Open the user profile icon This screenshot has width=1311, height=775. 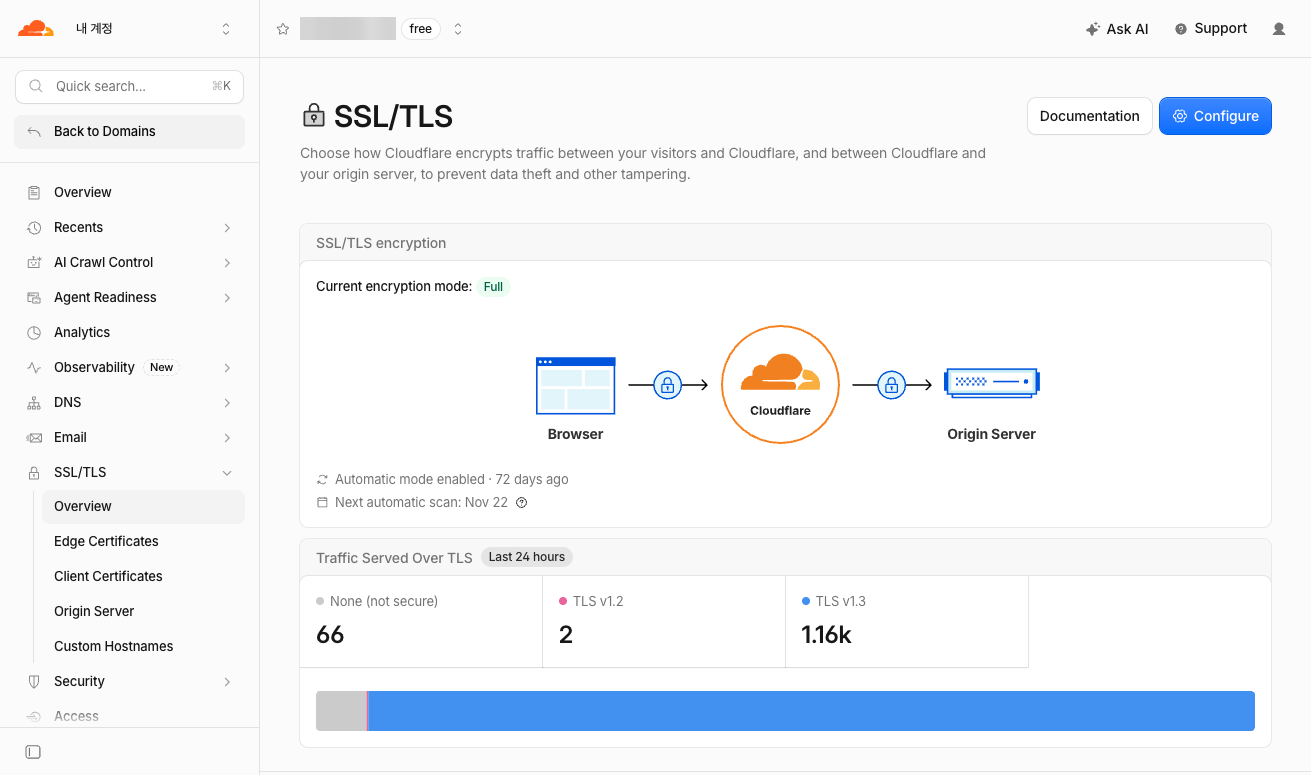pyautogui.click(x=1279, y=29)
